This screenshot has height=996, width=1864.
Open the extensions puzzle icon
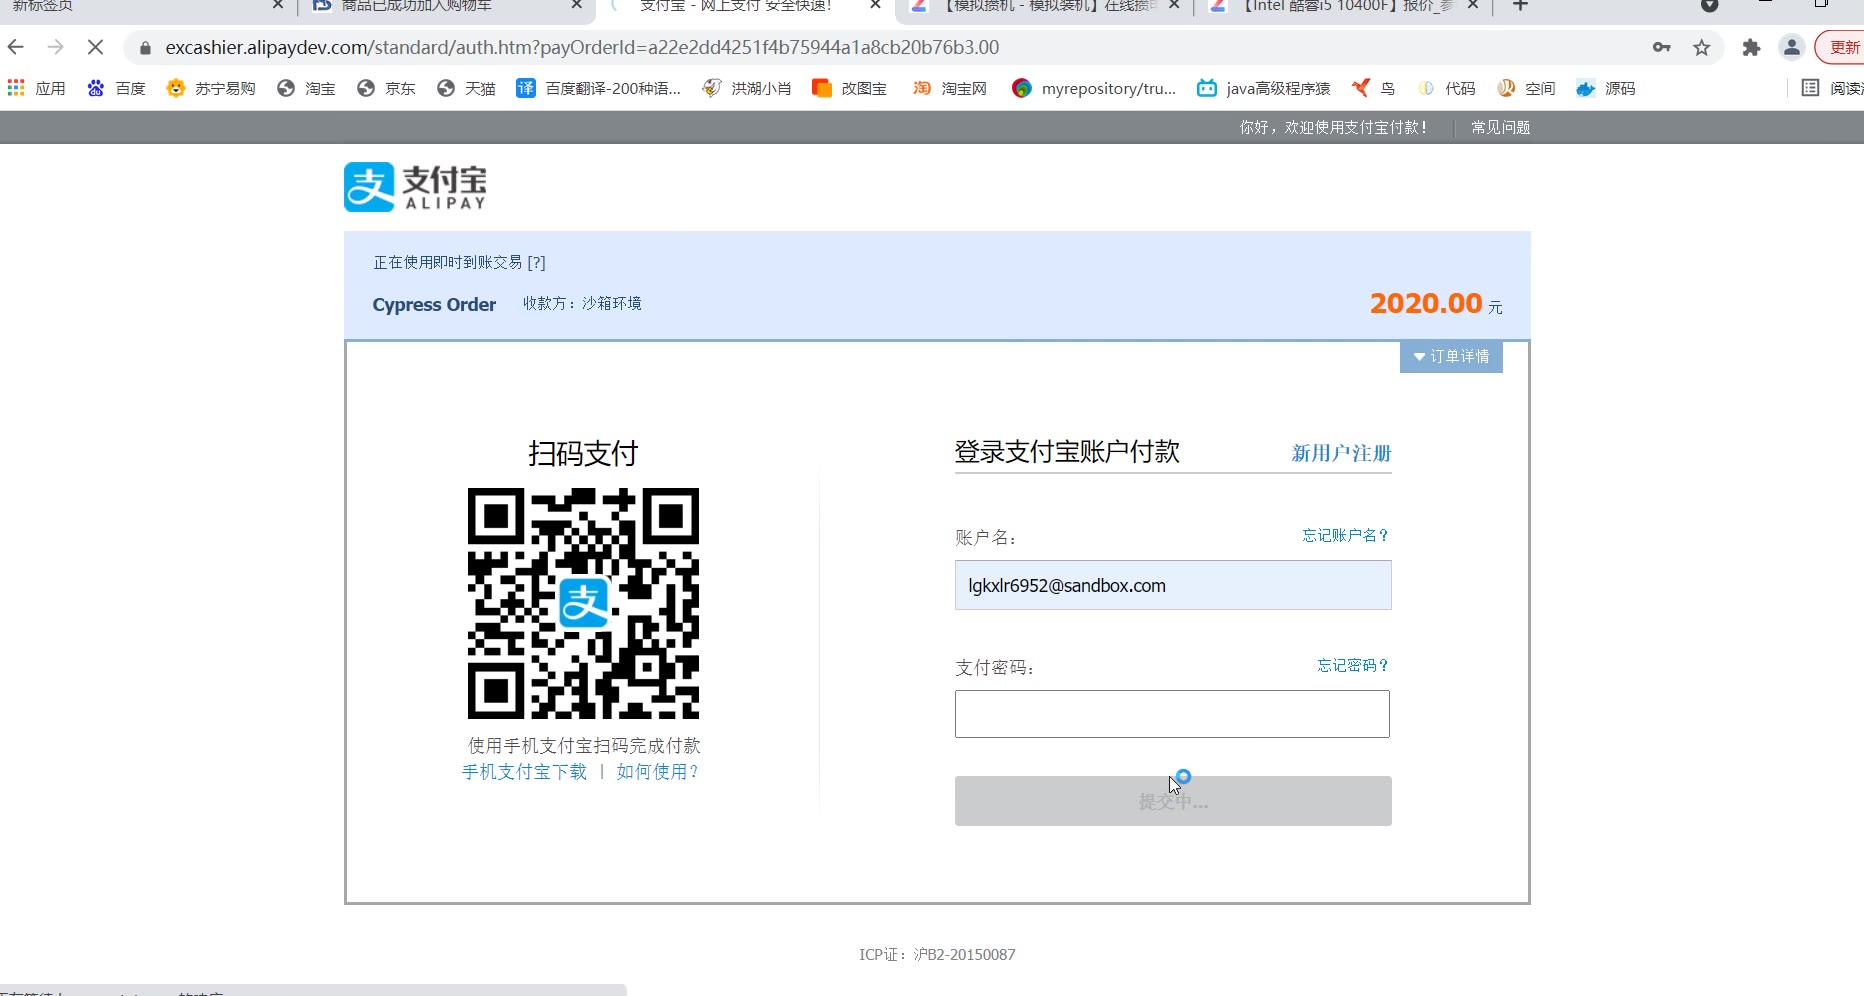(1751, 47)
